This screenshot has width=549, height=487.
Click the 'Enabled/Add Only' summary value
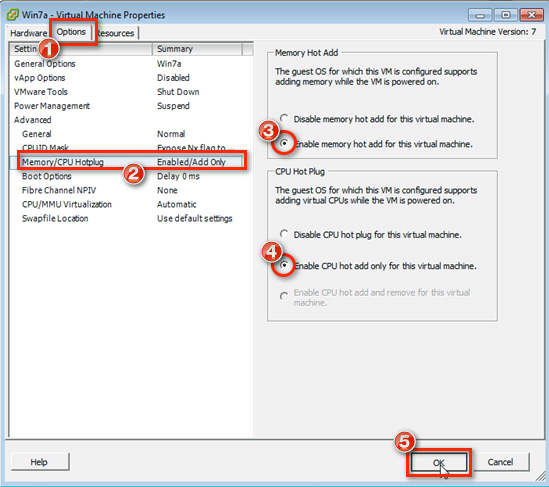(x=191, y=162)
